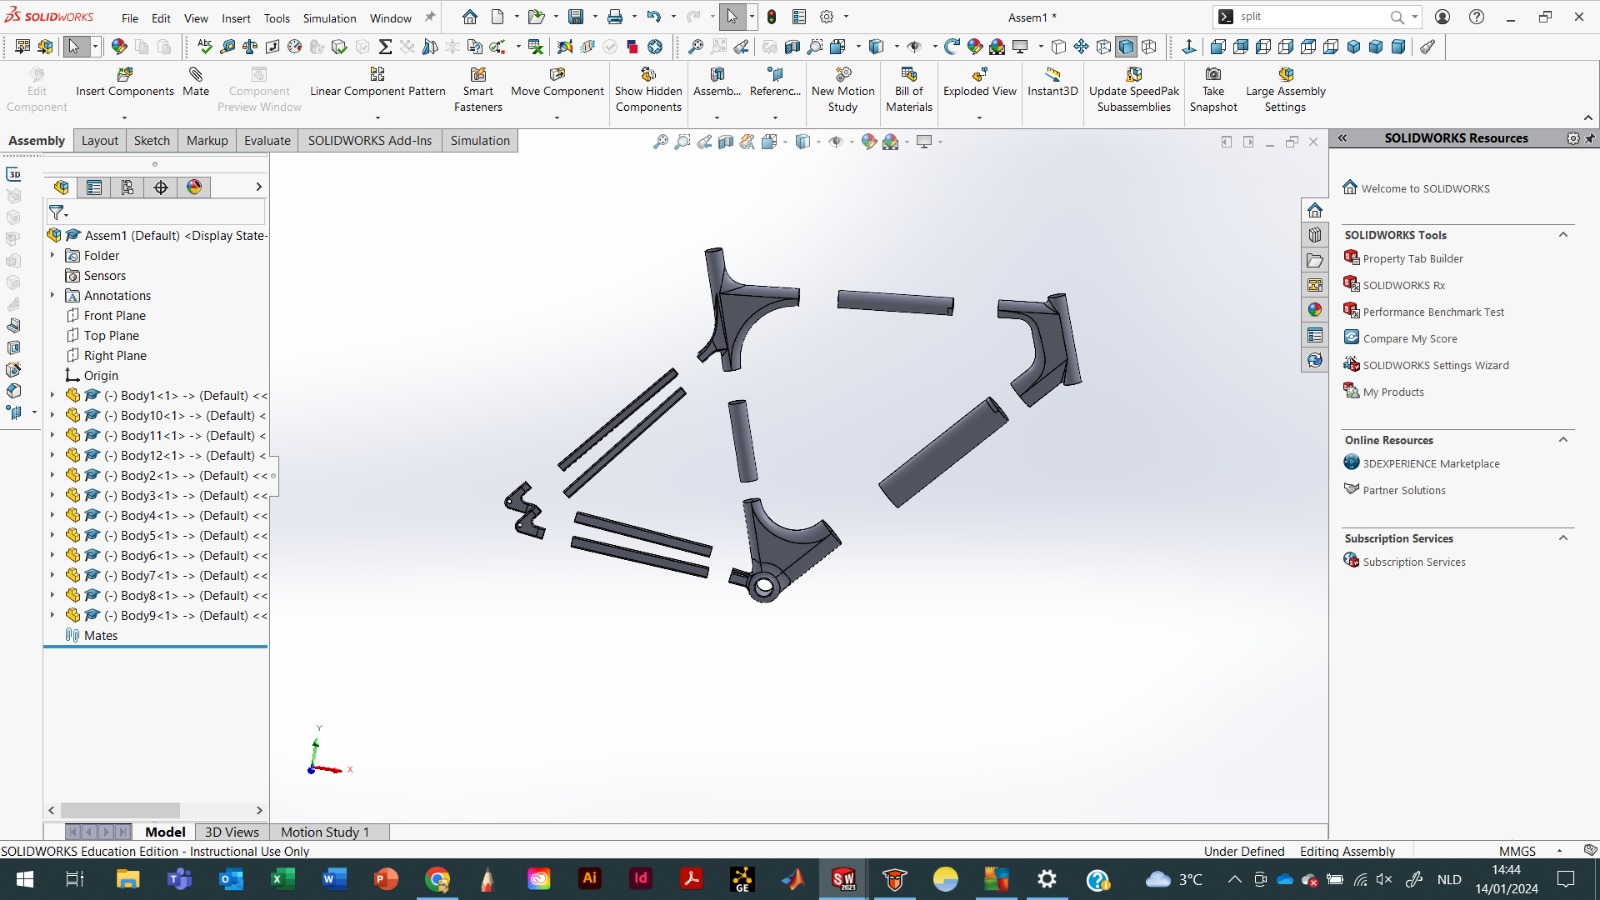
Task: Collapse Online Resources section
Action: point(1563,440)
